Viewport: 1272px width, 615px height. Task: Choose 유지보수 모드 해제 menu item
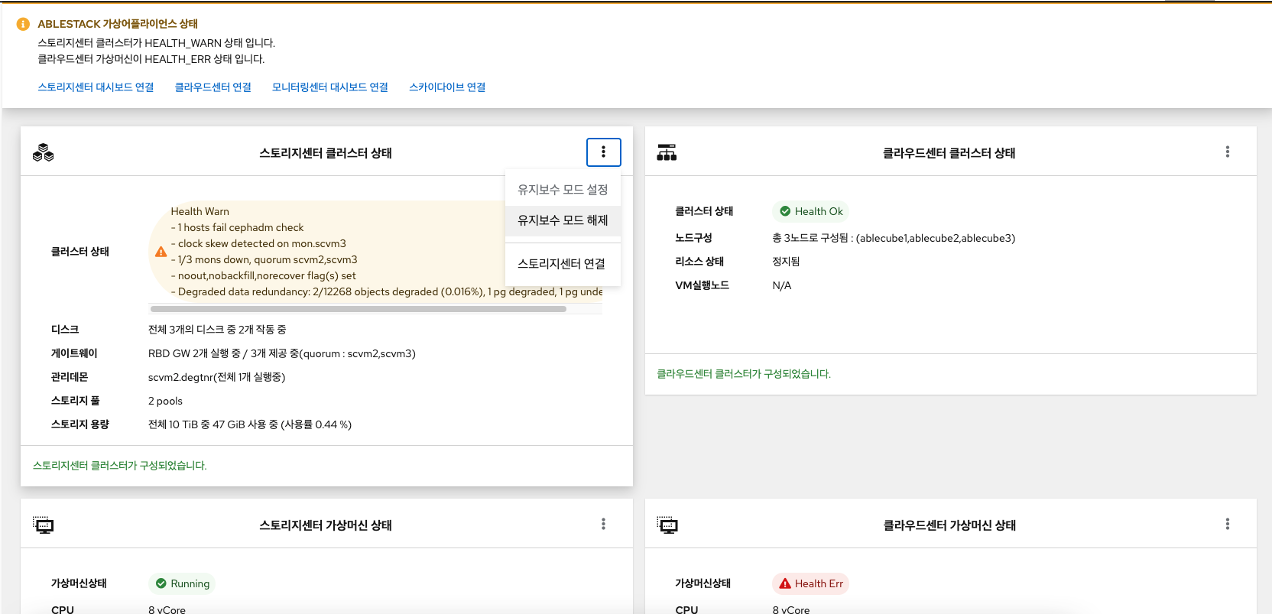(562, 220)
